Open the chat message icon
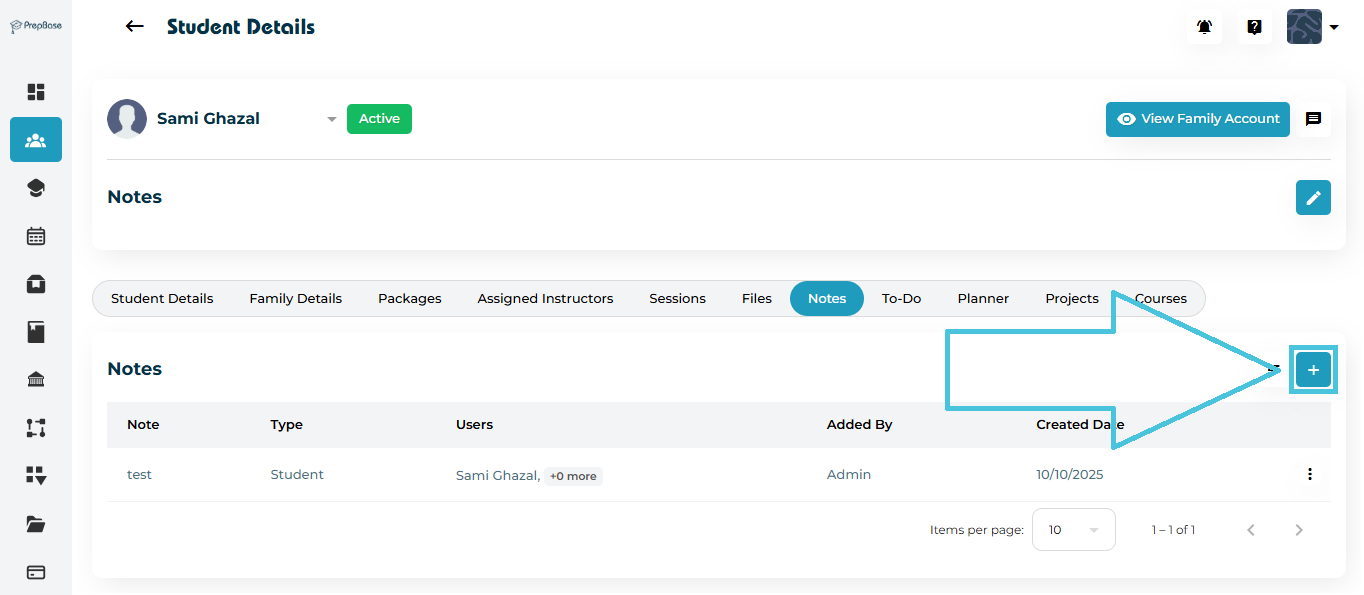Image resolution: width=1364 pixels, height=595 pixels. coord(1313,119)
